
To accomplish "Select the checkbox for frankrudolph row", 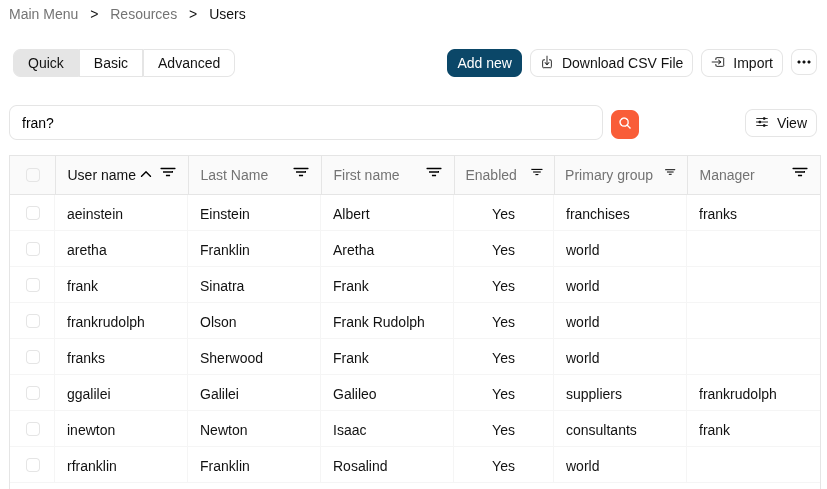I will 33,321.
